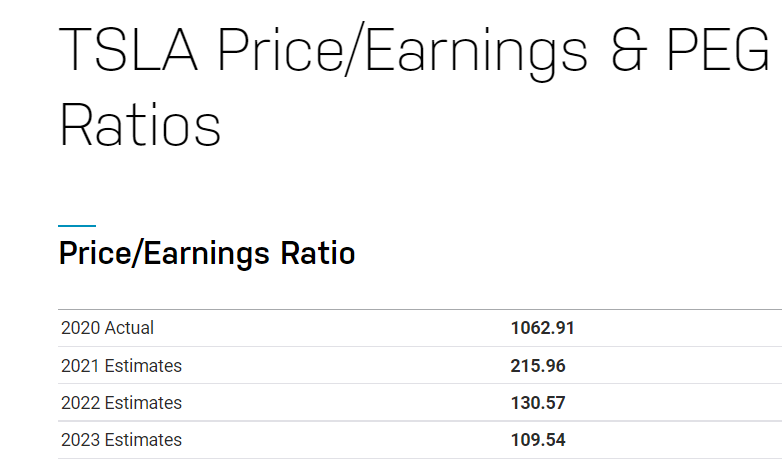Select the 2023 Estimates row label
The width and height of the screenshot is (782, 467).
point(121,440)
